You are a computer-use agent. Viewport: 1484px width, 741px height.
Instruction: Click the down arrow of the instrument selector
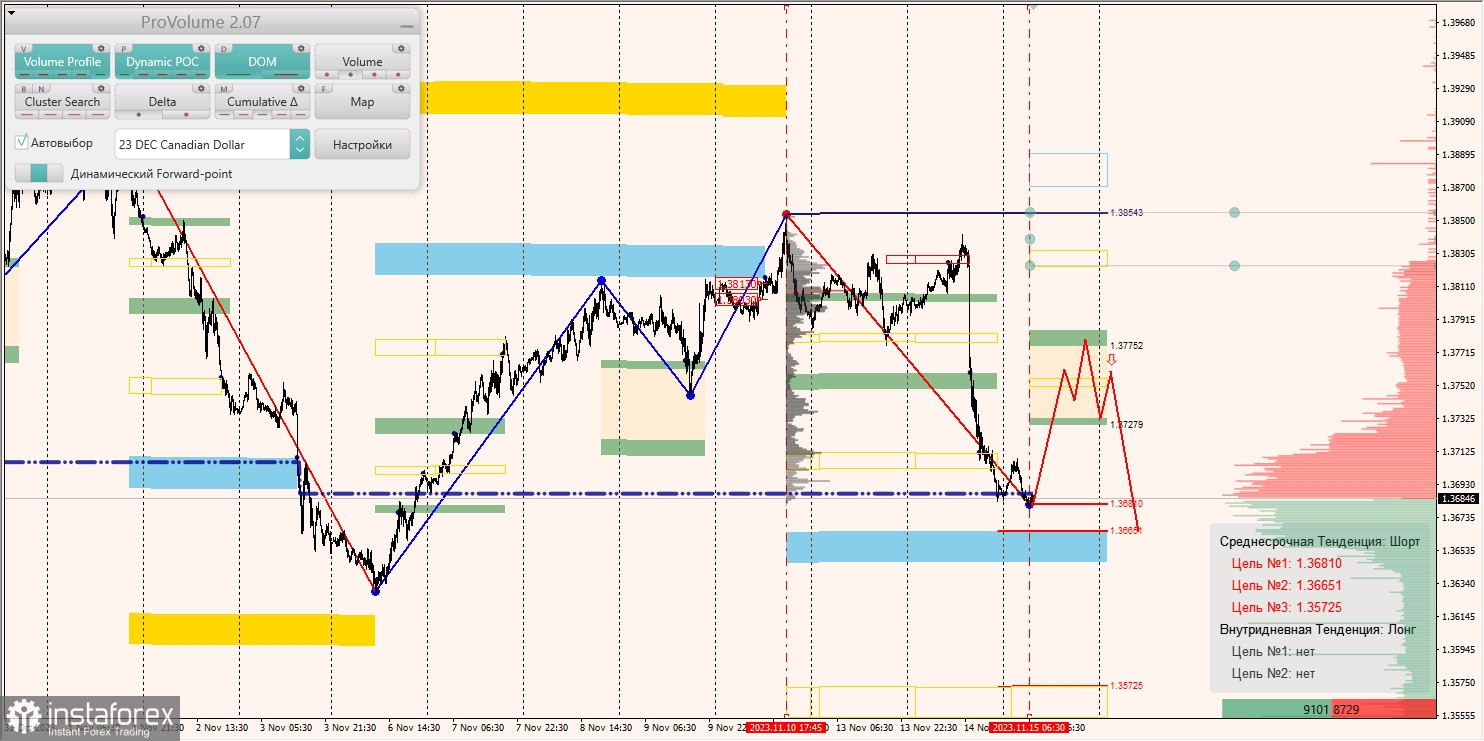(300, 150)
